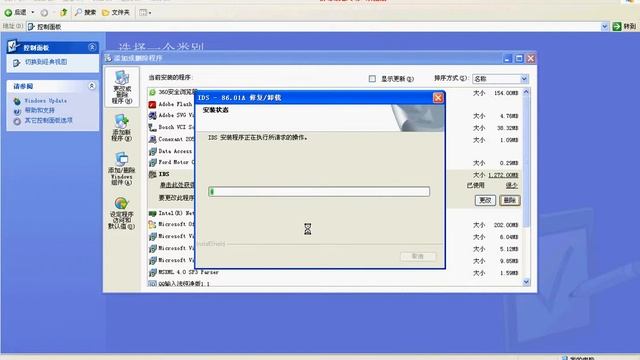Close the 添加或删除程序 window

[x=530, y=58]
